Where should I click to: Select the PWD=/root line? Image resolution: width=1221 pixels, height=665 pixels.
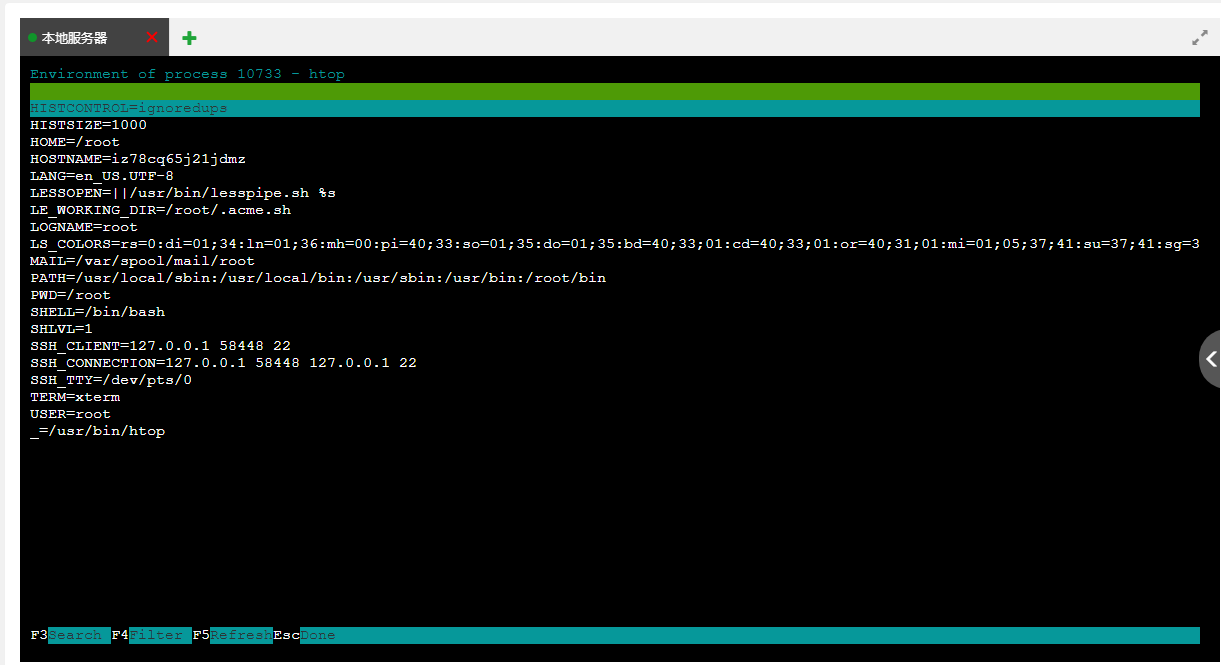click(70, 295)
